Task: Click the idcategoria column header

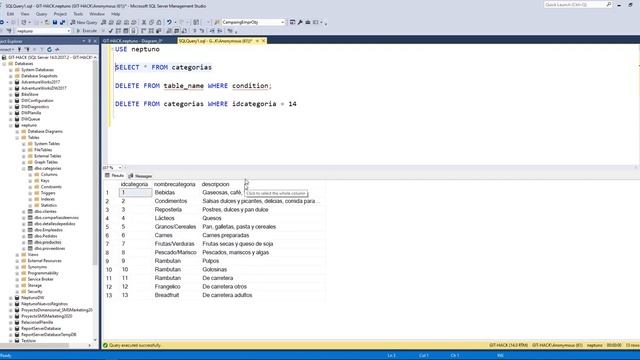Action: point(134,184)
